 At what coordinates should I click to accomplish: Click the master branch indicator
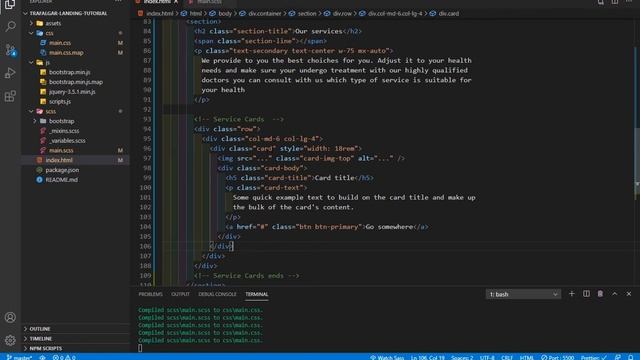click(x=19, y=358)
